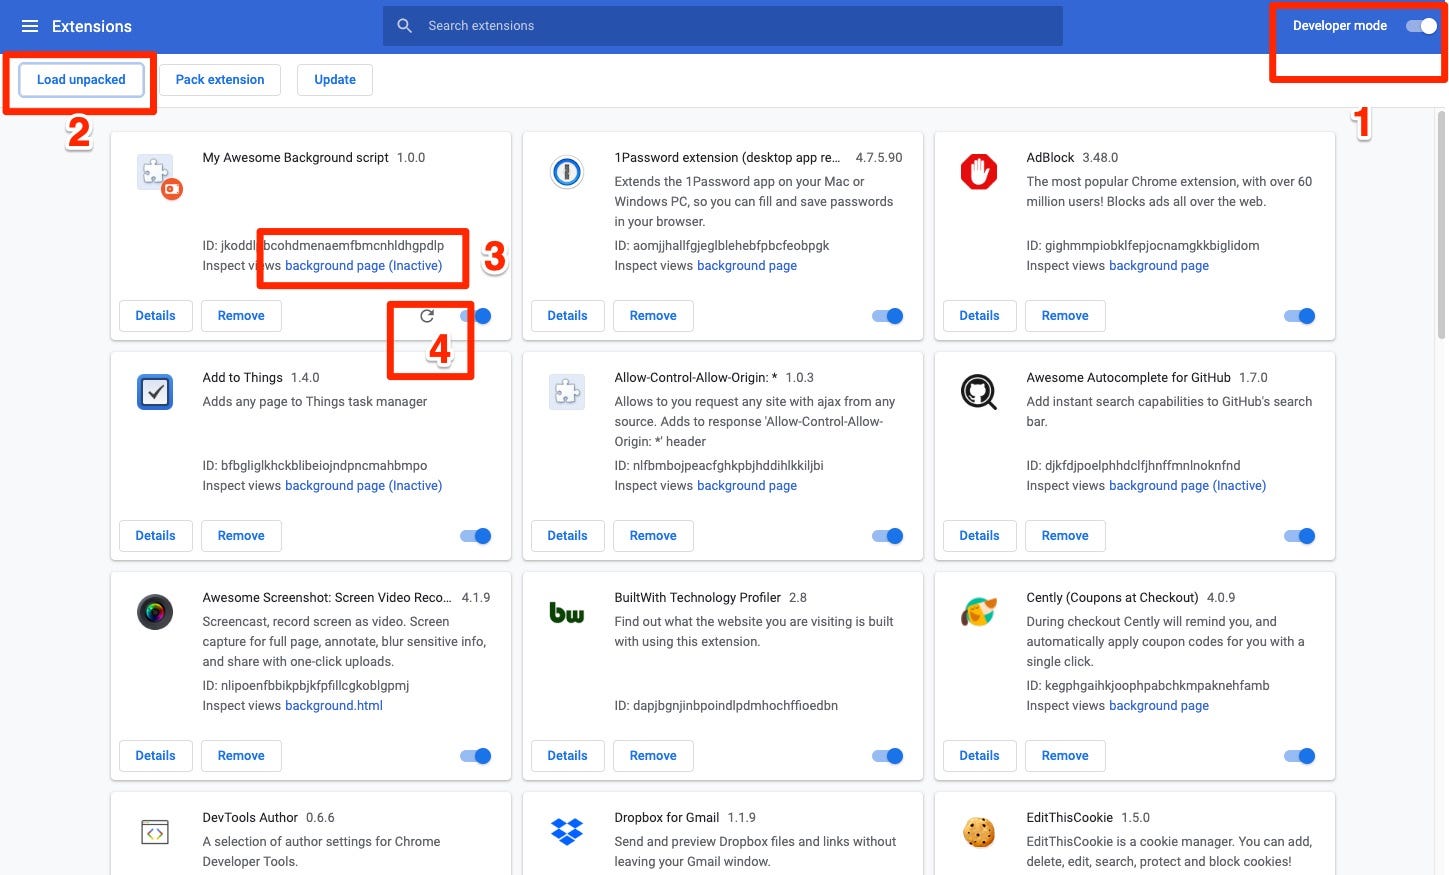The height and width of the screenshot is (875, 1449).
Task: Click the reload icon for My Awesome Background script
Action: click(x=427, y=316)
